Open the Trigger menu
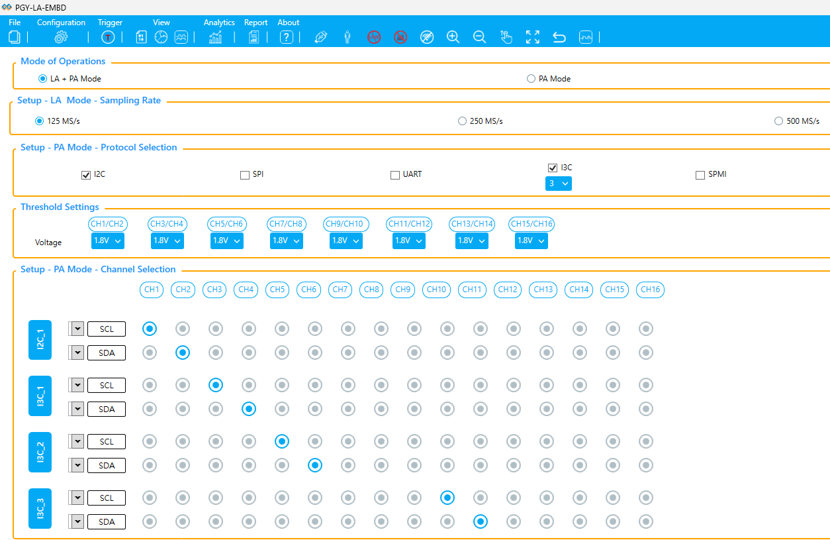This screenshot has width=830, height=540. [110, 22]
